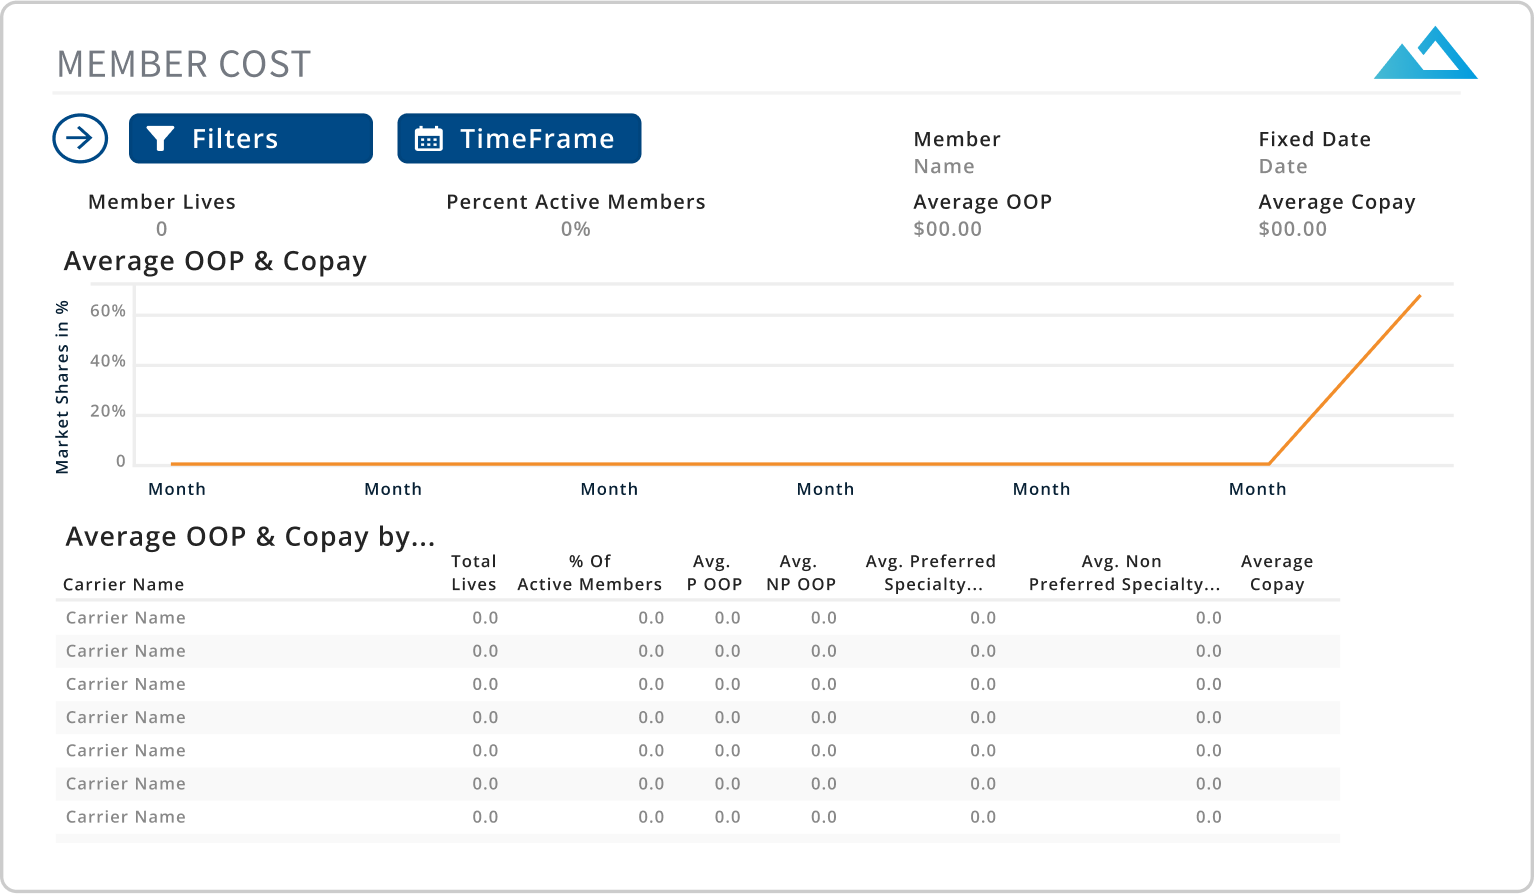1534x894 pixels.
Task: Sort by % Of Active Members column
Action: pos(589,573)
